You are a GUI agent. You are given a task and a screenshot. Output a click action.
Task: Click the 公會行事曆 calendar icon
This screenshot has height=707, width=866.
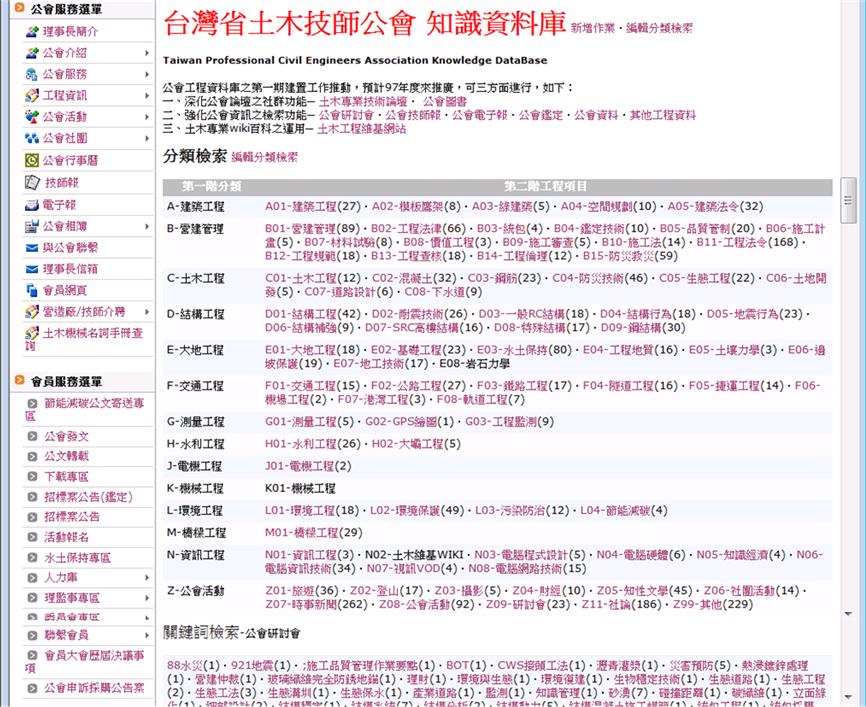[31, 160]
